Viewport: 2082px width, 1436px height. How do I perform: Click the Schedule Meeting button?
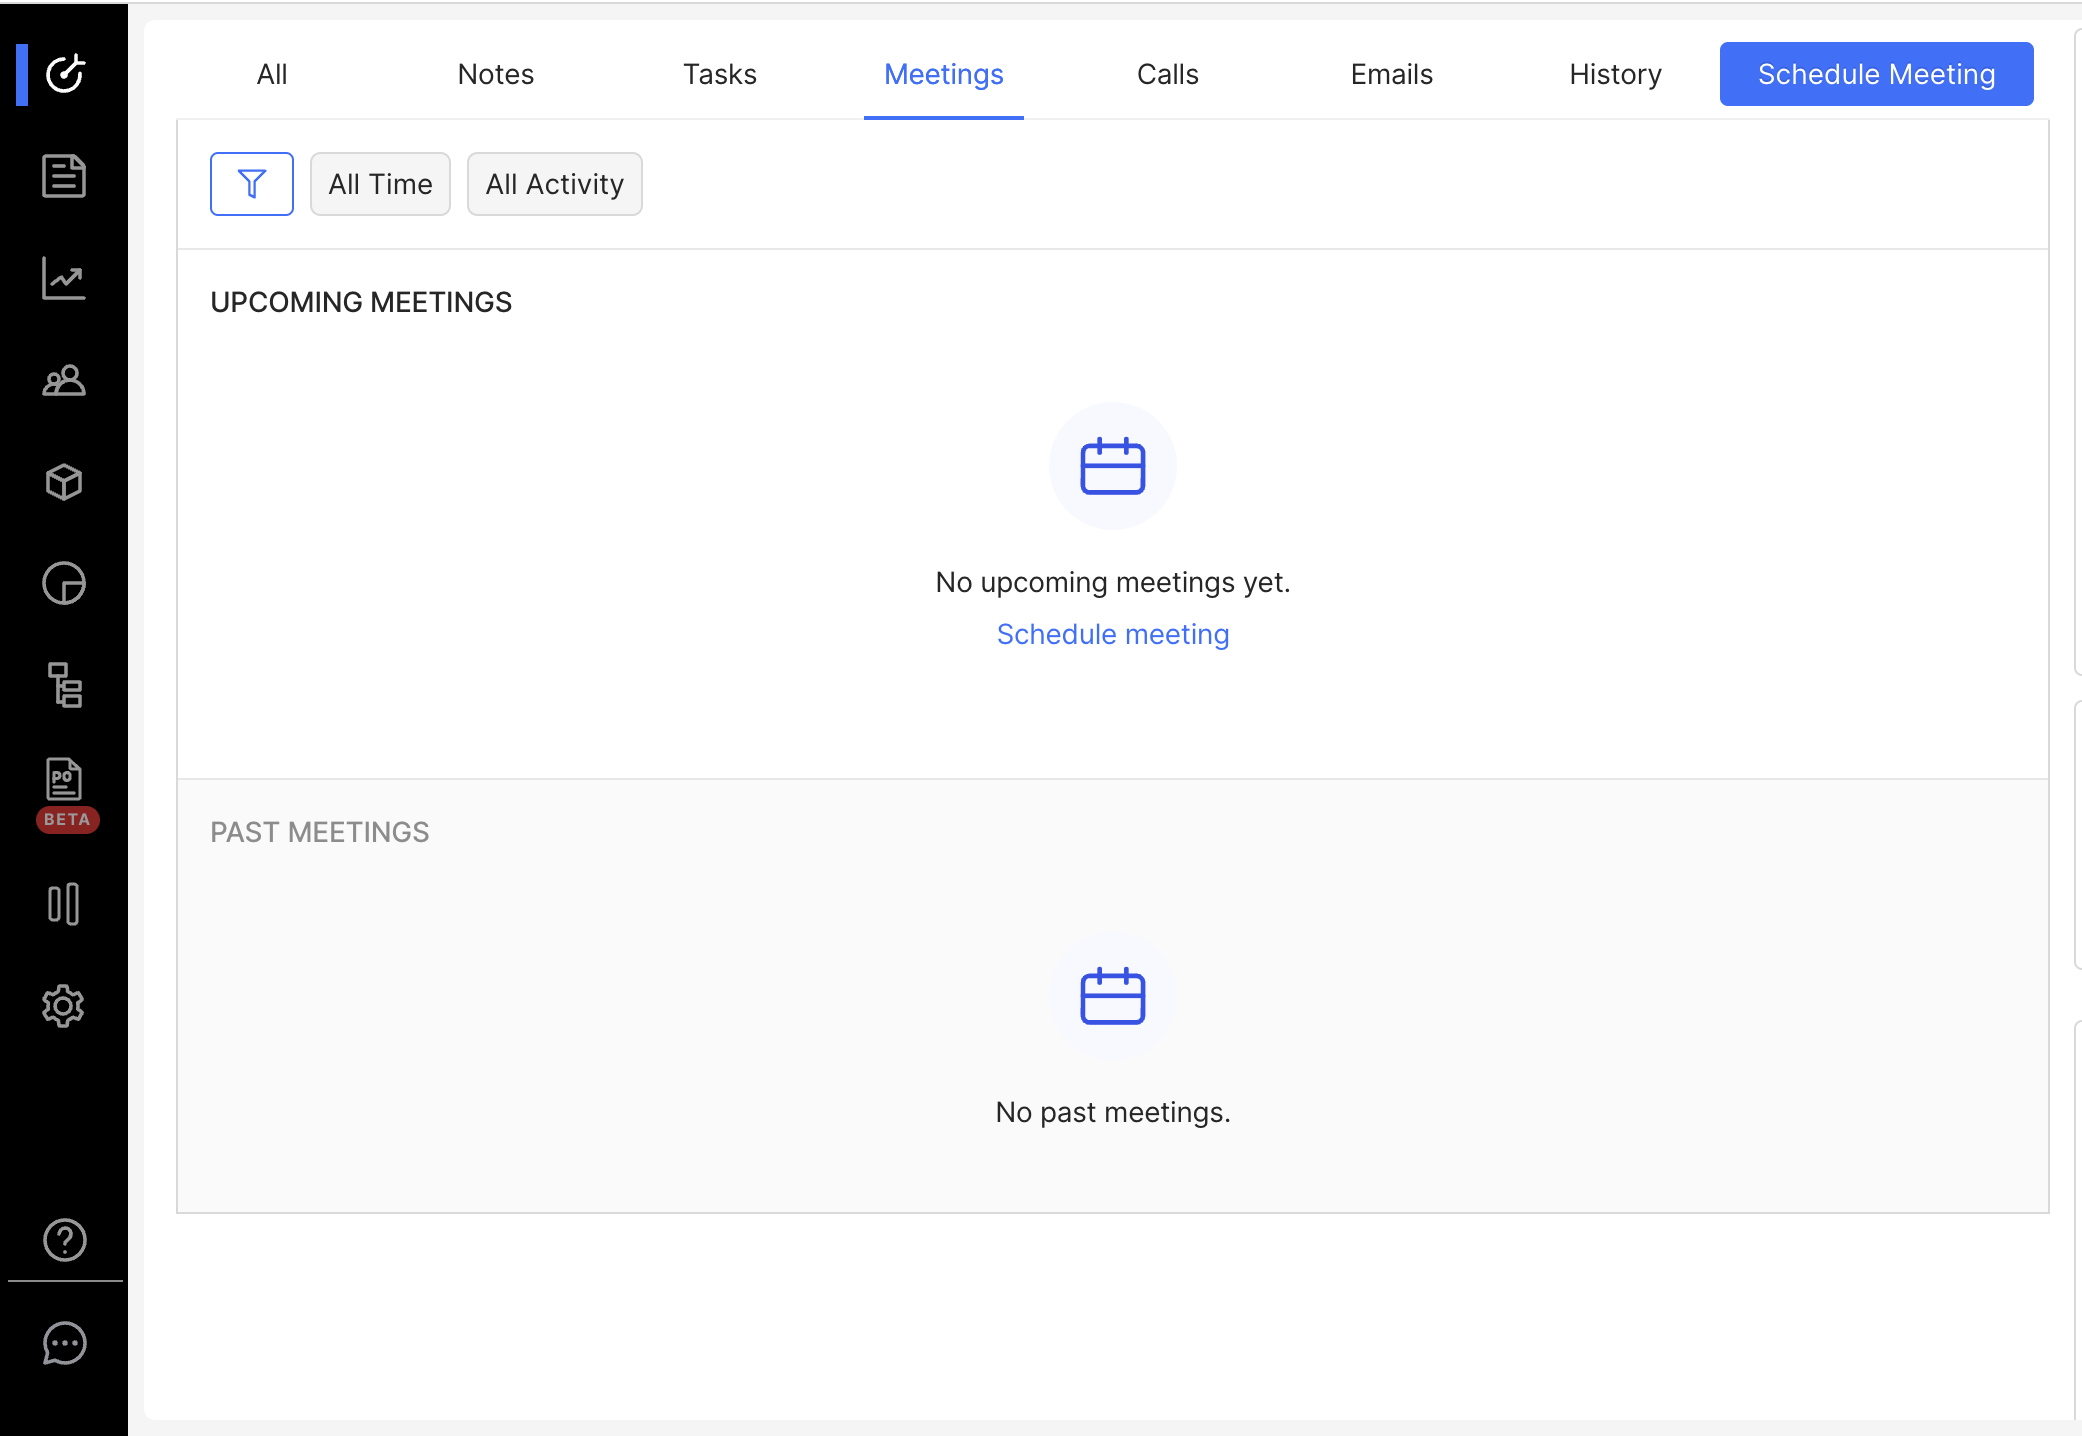click(x=1876, y=74)
